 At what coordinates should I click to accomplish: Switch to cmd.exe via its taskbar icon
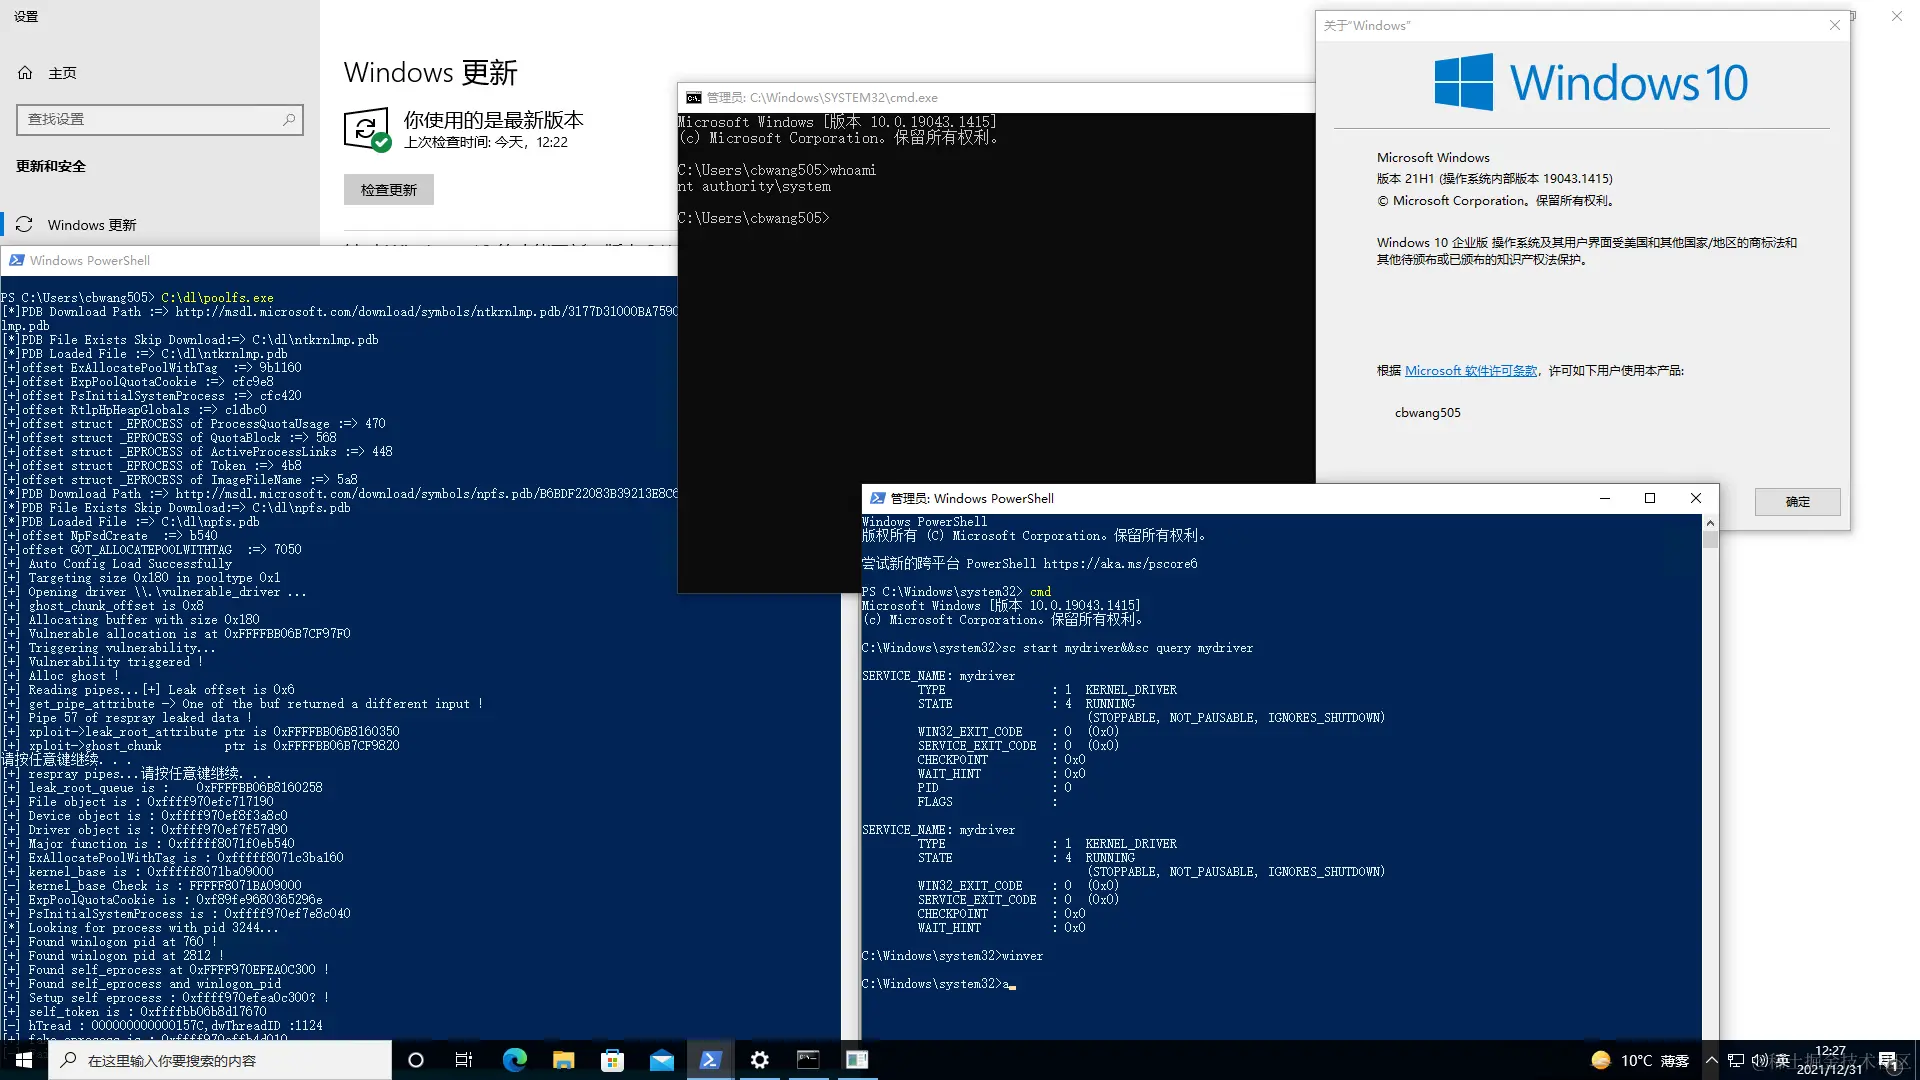(808, 1060)
